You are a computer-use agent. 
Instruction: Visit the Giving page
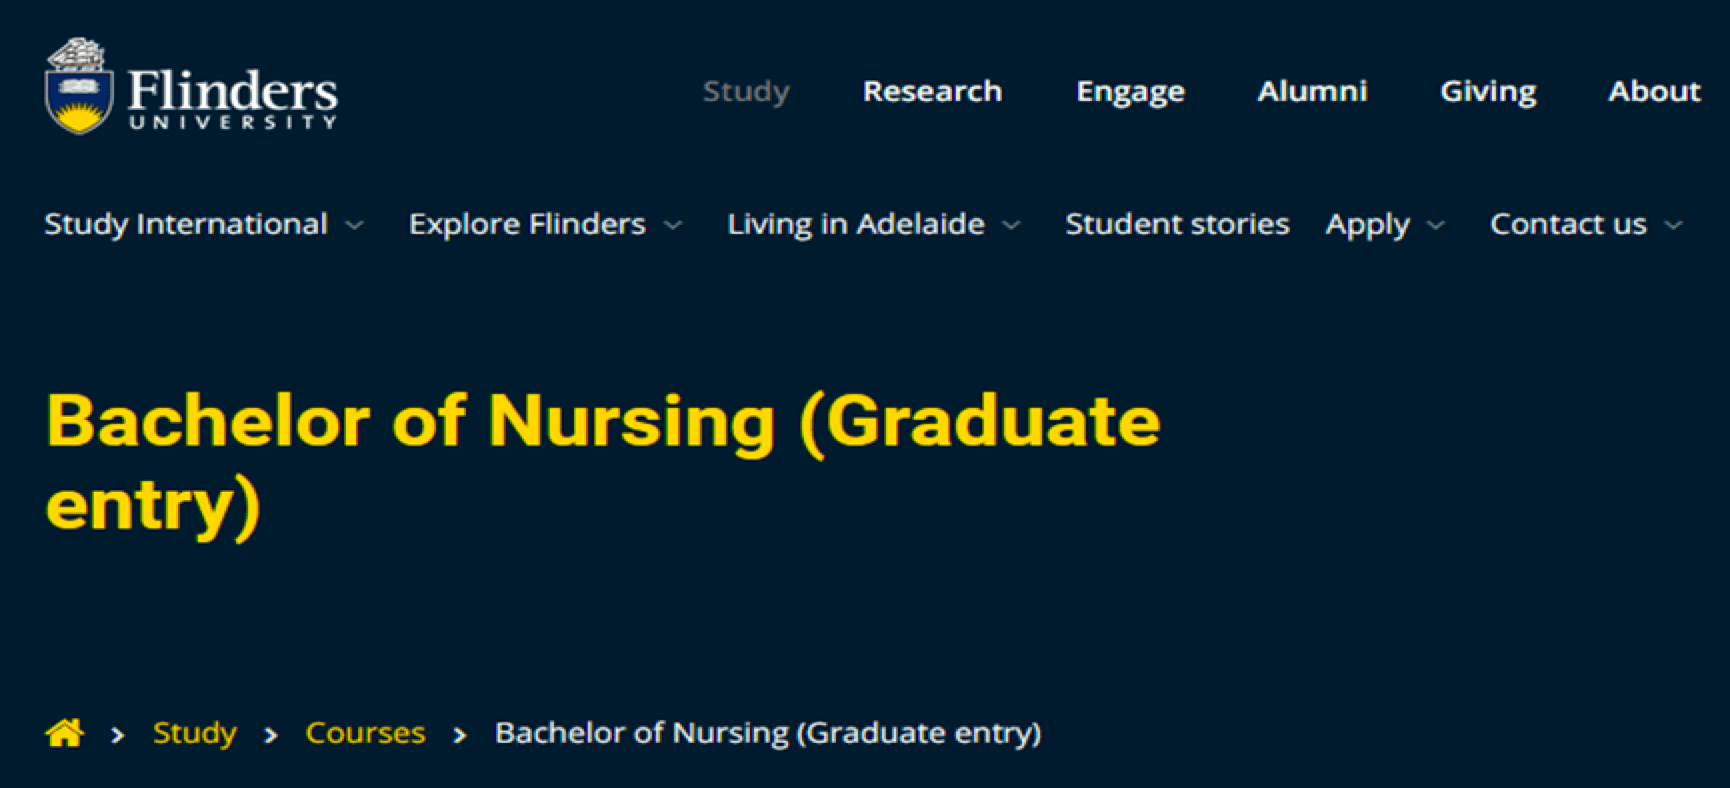click(1488, 92)
